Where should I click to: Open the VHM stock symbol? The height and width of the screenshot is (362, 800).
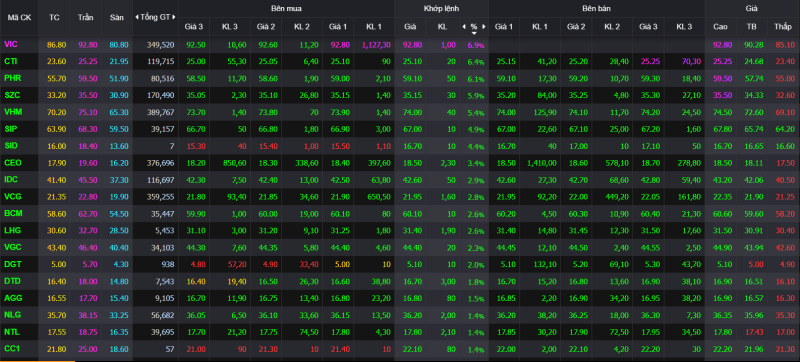tap(13, 112)
